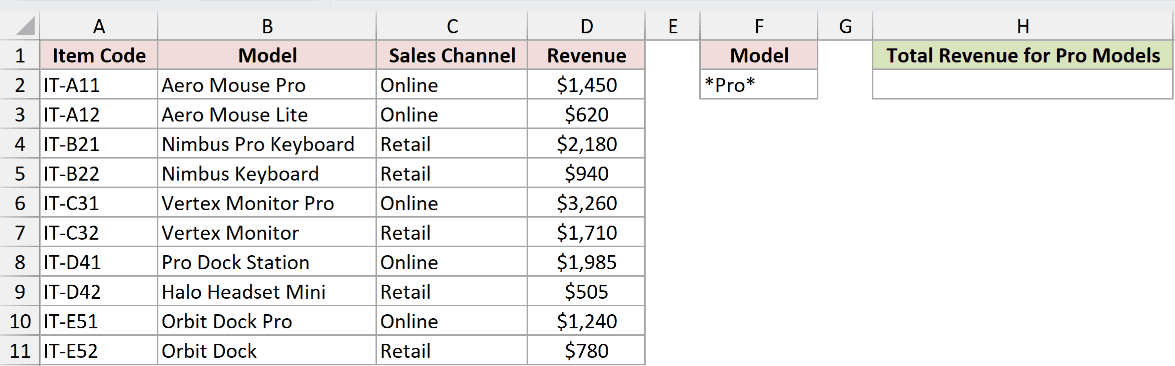Select the Retail cell for Nimbus Pro Keyboard
This screenshot has height=366, width=1175.
[452, 144]
